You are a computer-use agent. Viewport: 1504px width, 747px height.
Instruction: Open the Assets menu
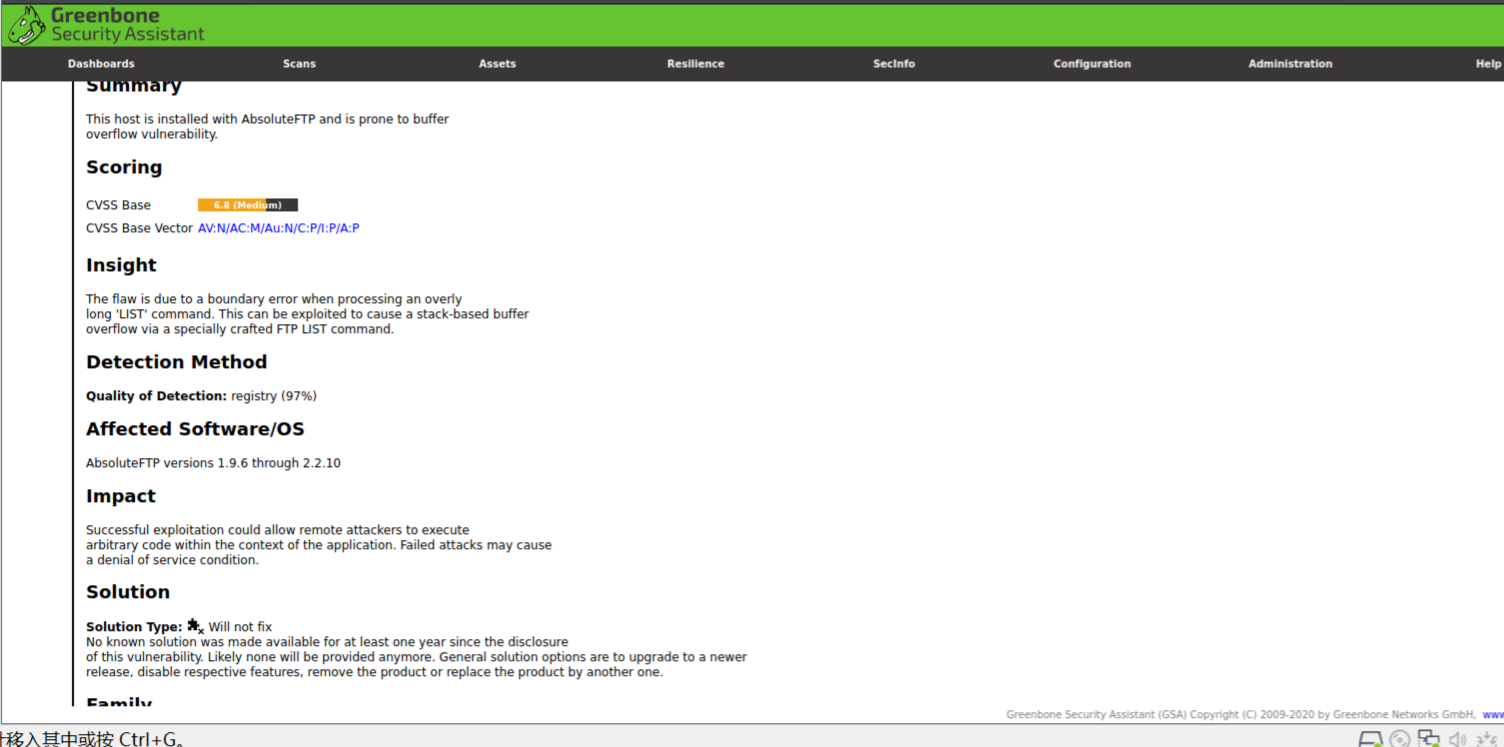tap(497, 64)
